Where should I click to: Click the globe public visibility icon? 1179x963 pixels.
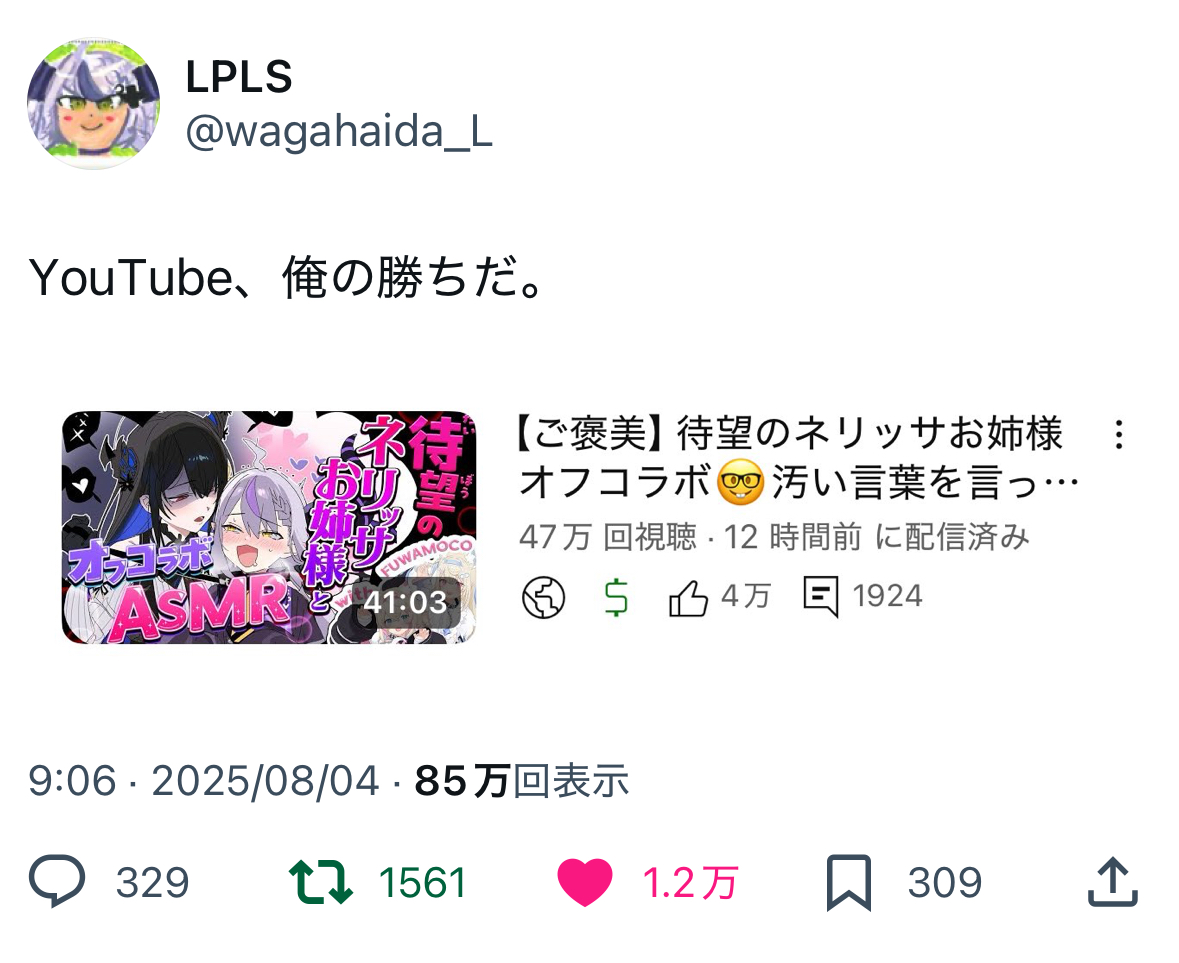(544, 598)
